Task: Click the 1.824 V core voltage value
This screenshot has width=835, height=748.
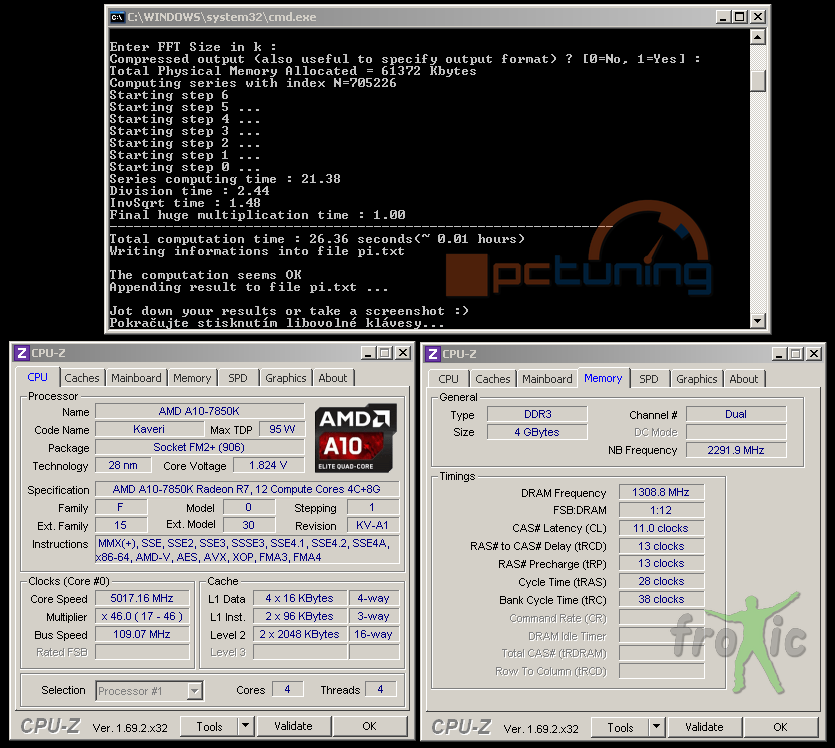Action: [268, 465]
